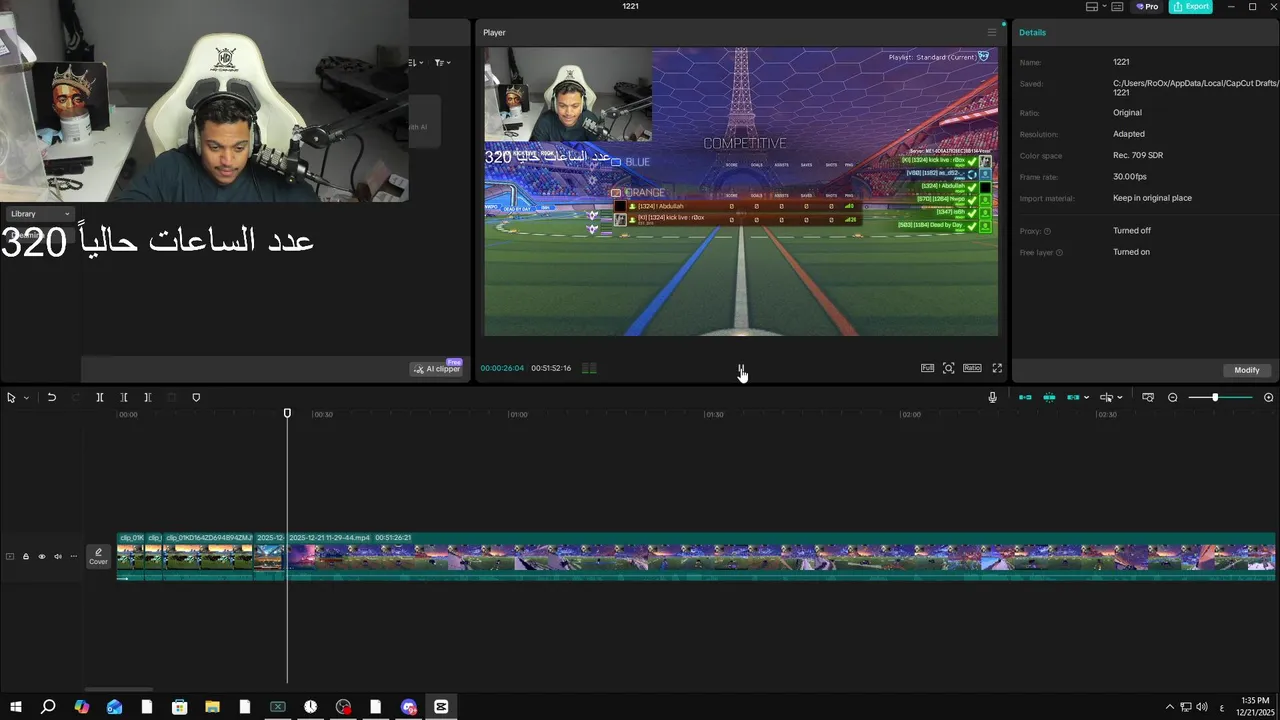The image size is (1280, 720).
Task: Click the Export button
Action: click(x=1191, y=6)
